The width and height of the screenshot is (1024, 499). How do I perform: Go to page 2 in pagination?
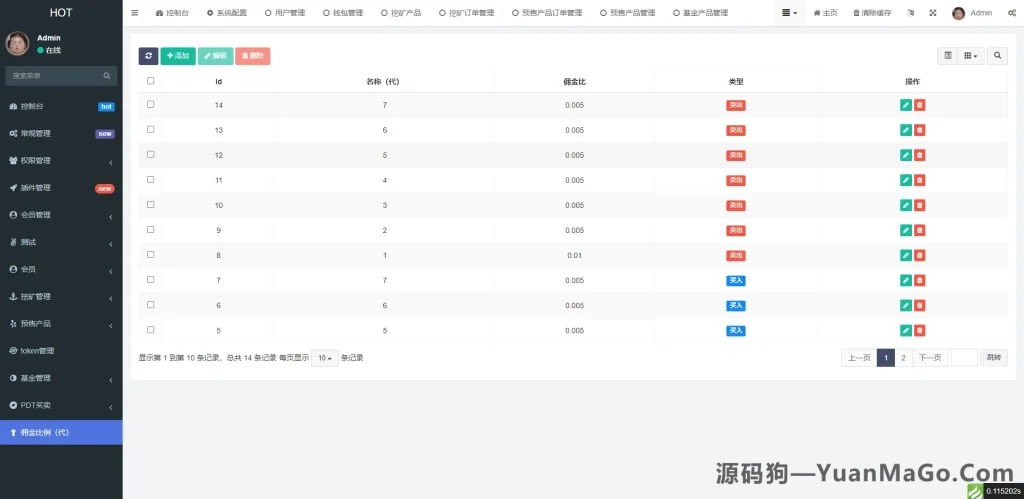(903, 358)
